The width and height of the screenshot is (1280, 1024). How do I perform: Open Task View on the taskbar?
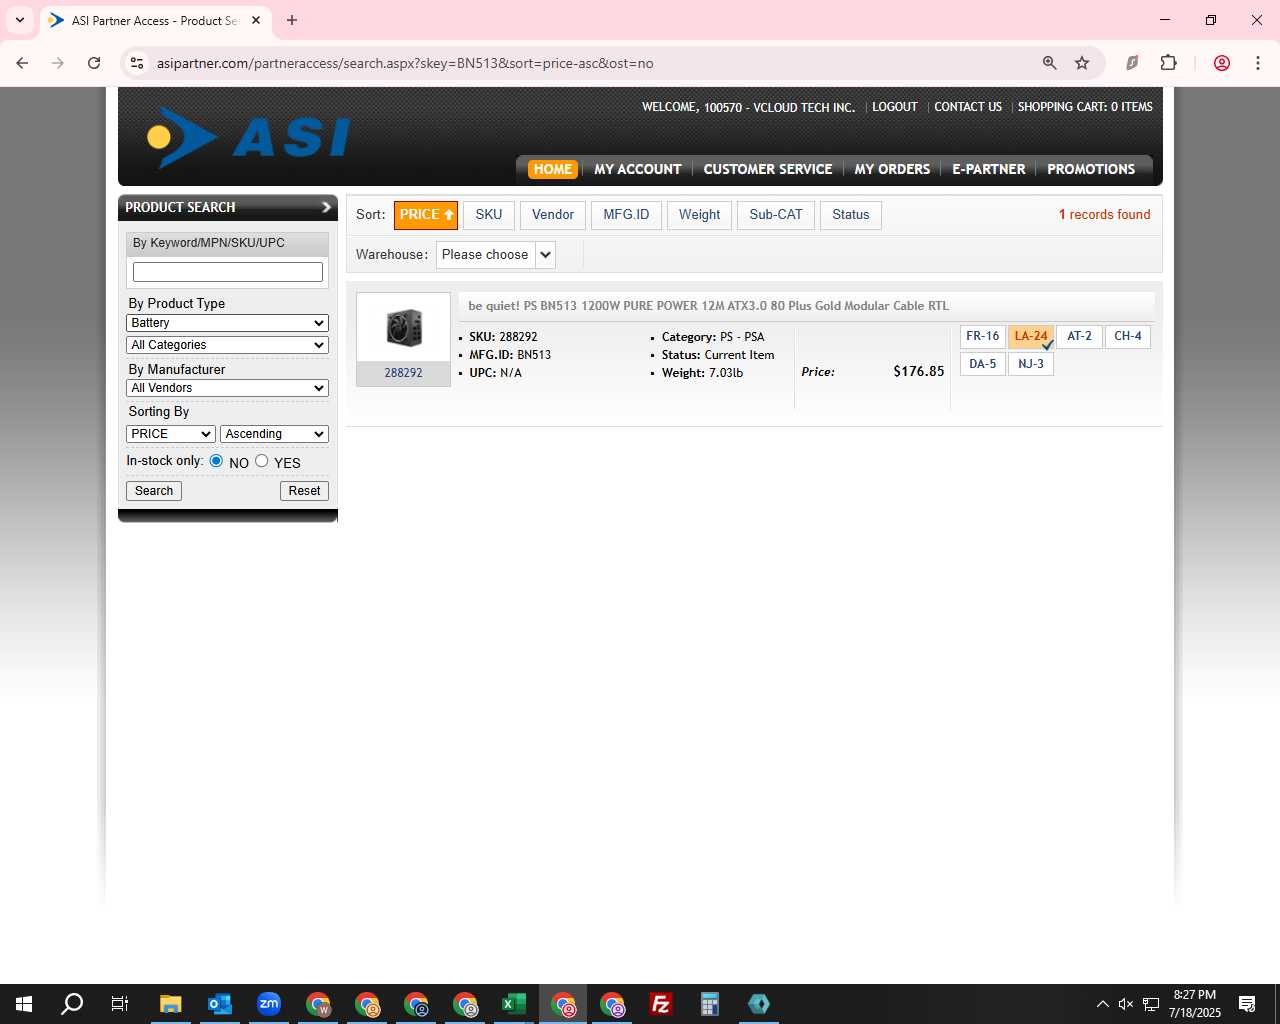point(119,1004)
